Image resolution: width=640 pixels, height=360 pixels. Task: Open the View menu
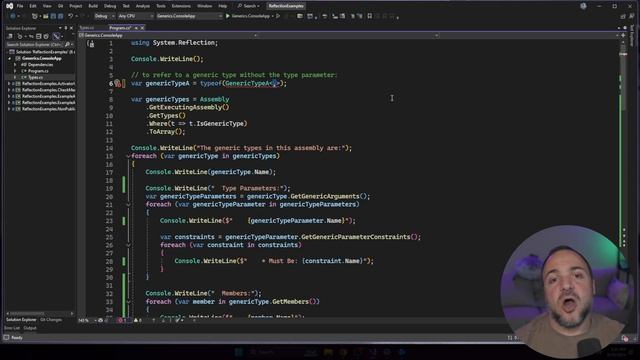[x=47, y=6]
